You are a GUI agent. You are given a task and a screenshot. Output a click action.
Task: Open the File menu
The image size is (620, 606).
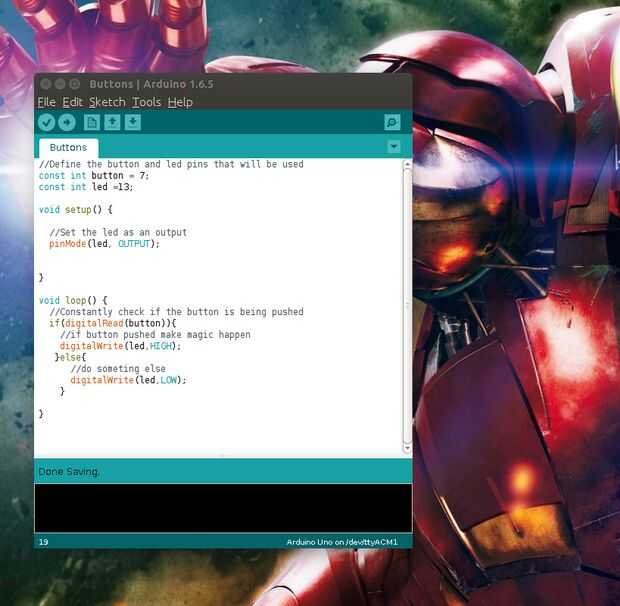[47, 102]
